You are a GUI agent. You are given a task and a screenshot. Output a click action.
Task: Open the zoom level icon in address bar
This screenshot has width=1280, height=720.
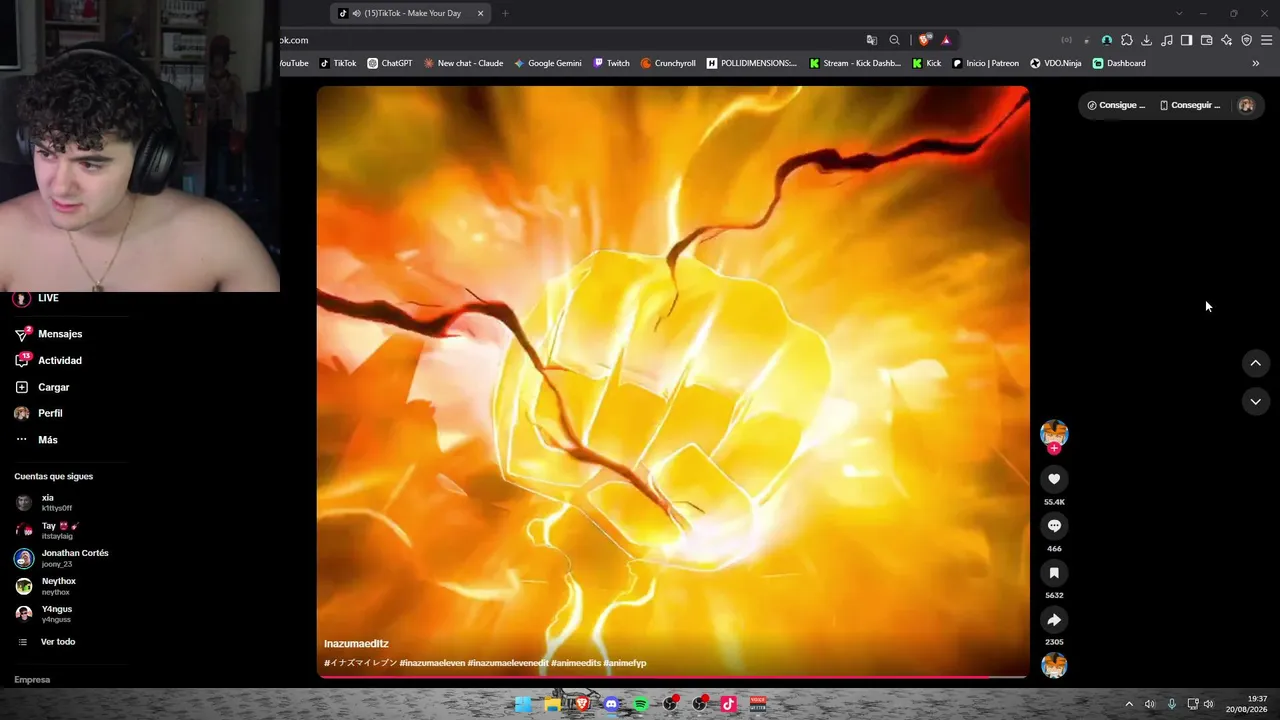tap(895, 40)
